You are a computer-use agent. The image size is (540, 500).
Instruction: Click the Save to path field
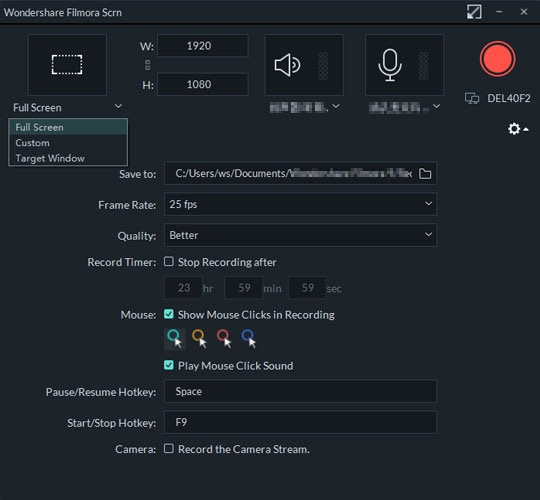pyautogui.click(x=301, y=173)
